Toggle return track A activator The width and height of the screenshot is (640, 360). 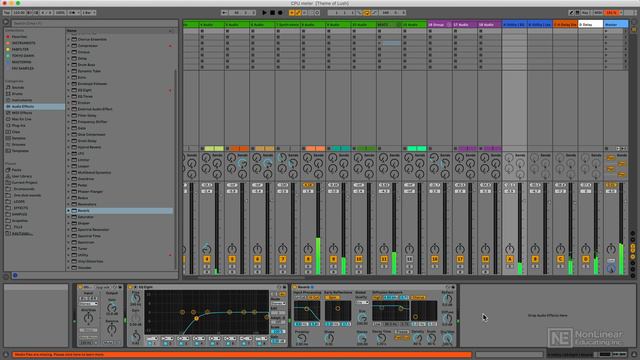click(510, 259)
